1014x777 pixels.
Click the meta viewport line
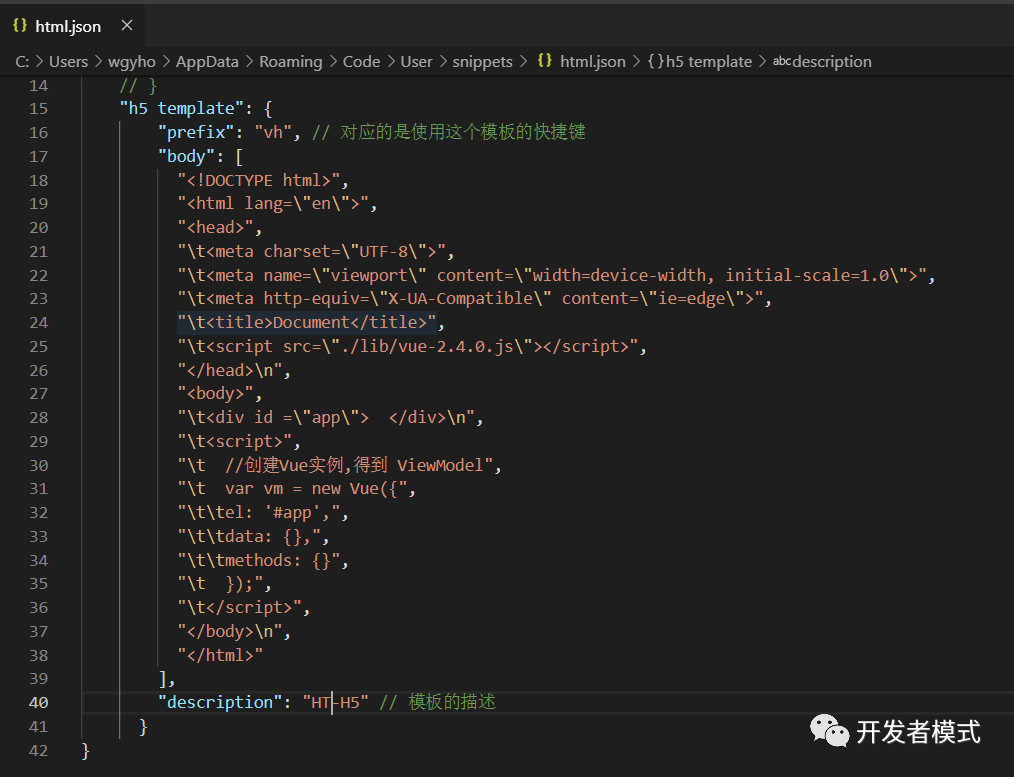552,275
